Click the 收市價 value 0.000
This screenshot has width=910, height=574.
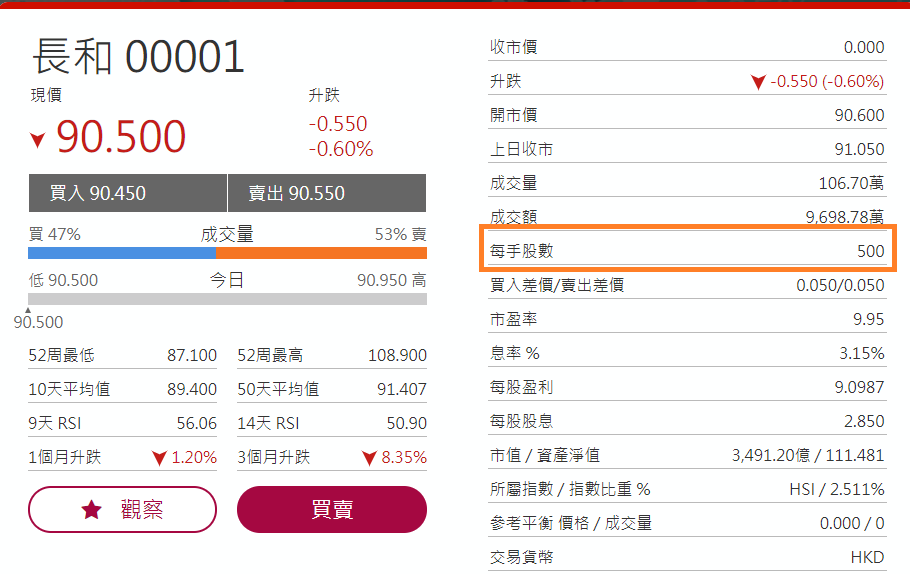(864, 47)
